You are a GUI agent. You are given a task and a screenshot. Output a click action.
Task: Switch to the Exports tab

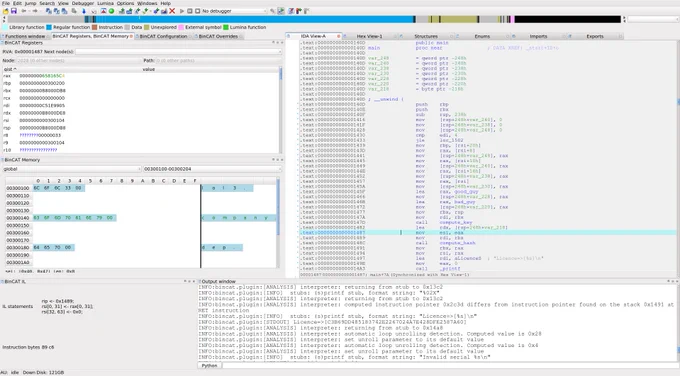[x=595, y=36]
